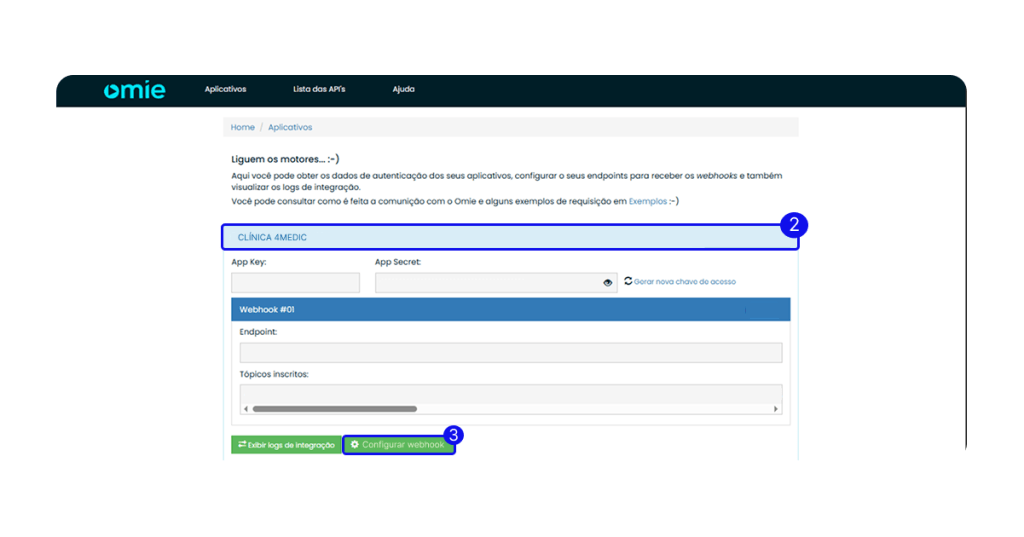Screen dimensions: 1024x537
Task: Focus the App Secret field
Action: (487, 283)
